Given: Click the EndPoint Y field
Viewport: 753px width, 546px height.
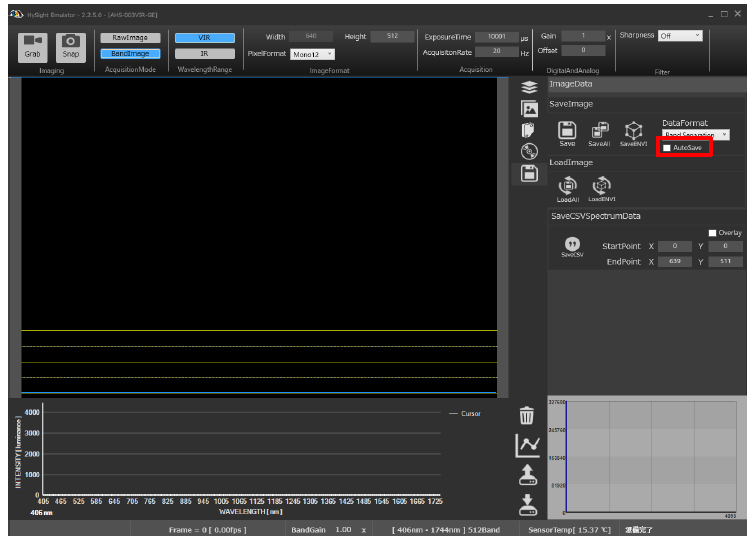Looking at the screenshot, I should [x=725, y=261].
